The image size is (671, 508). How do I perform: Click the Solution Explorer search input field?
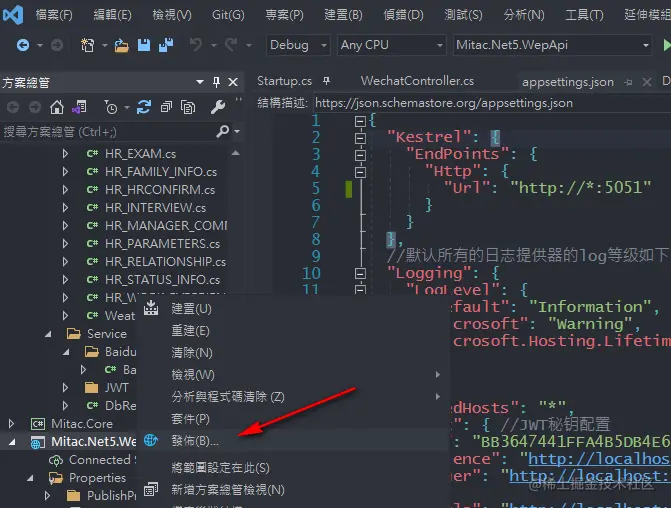(x=107, y=132)
